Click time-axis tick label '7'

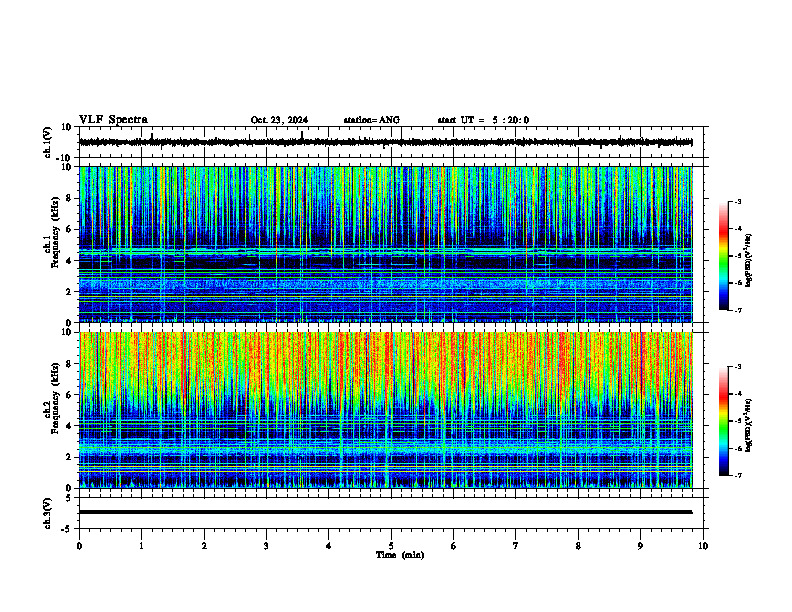pos(516,546)
